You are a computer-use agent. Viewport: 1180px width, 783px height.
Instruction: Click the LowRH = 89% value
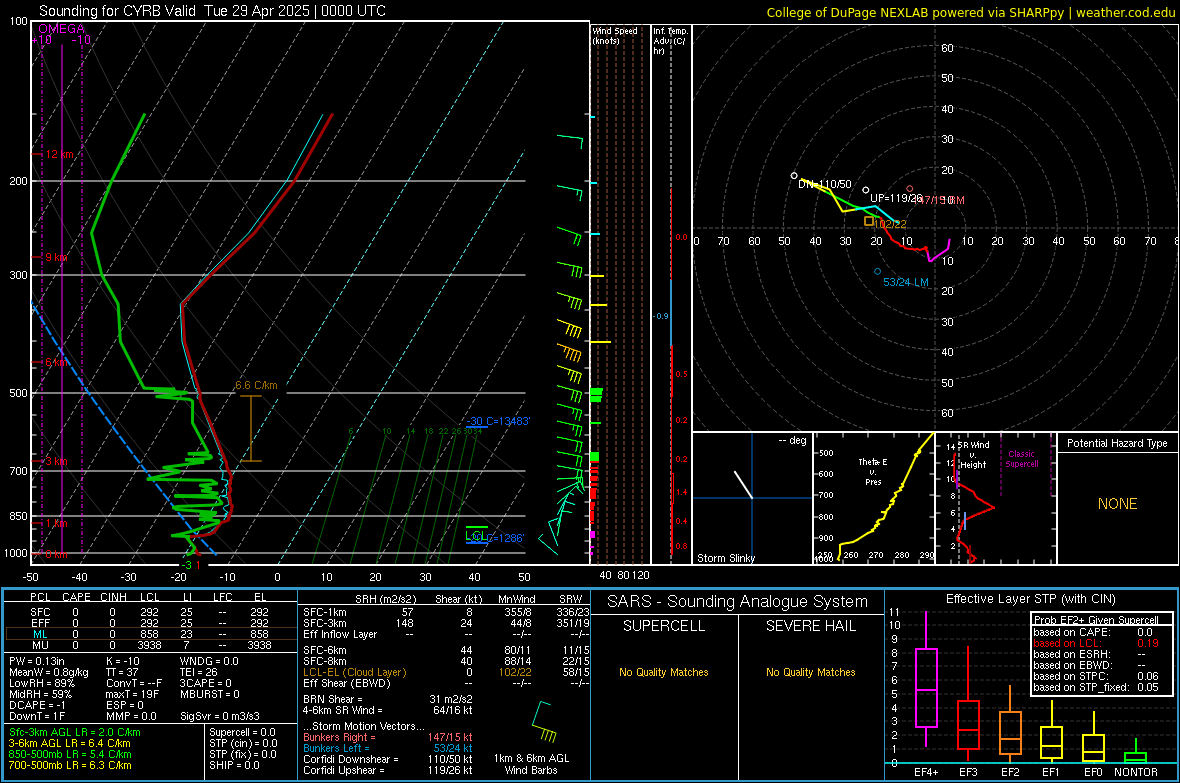41,683
